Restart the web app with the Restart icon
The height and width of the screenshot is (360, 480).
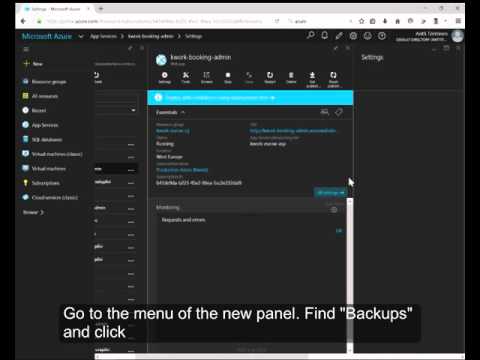point(270,77)
